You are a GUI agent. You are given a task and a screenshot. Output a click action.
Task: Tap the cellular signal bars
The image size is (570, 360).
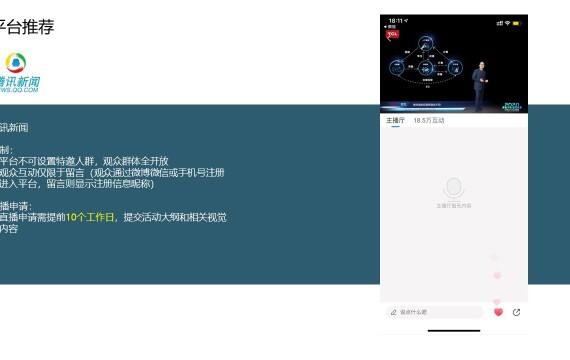click(500, 23)
